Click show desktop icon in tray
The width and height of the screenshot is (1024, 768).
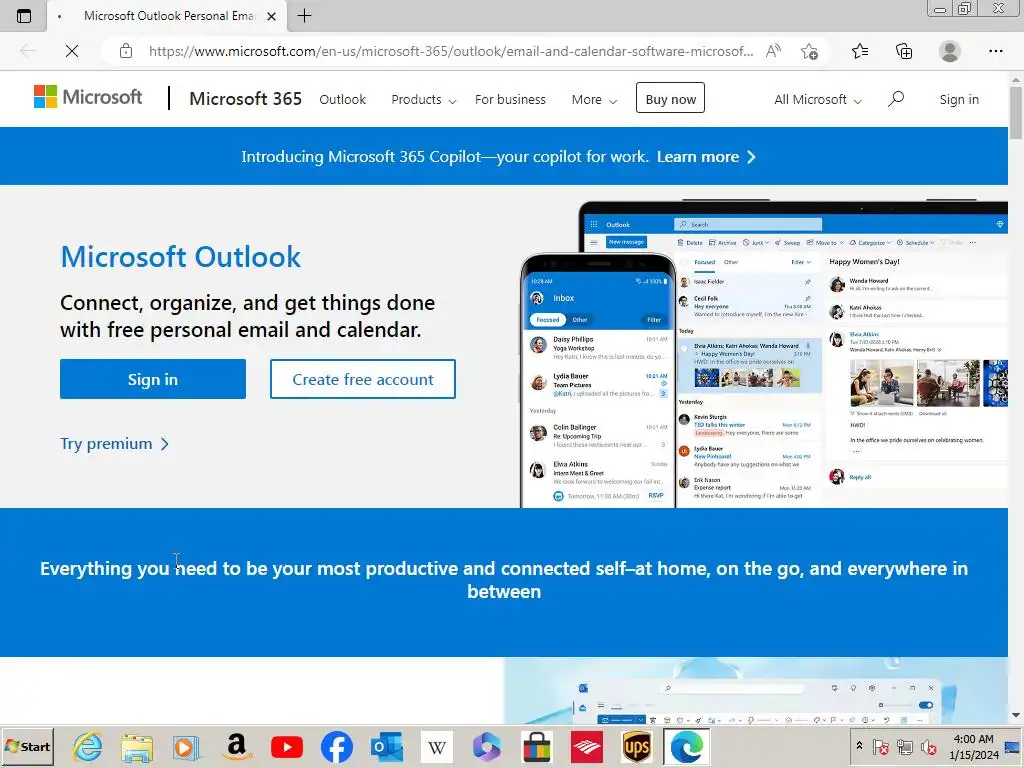[1013, 747]
